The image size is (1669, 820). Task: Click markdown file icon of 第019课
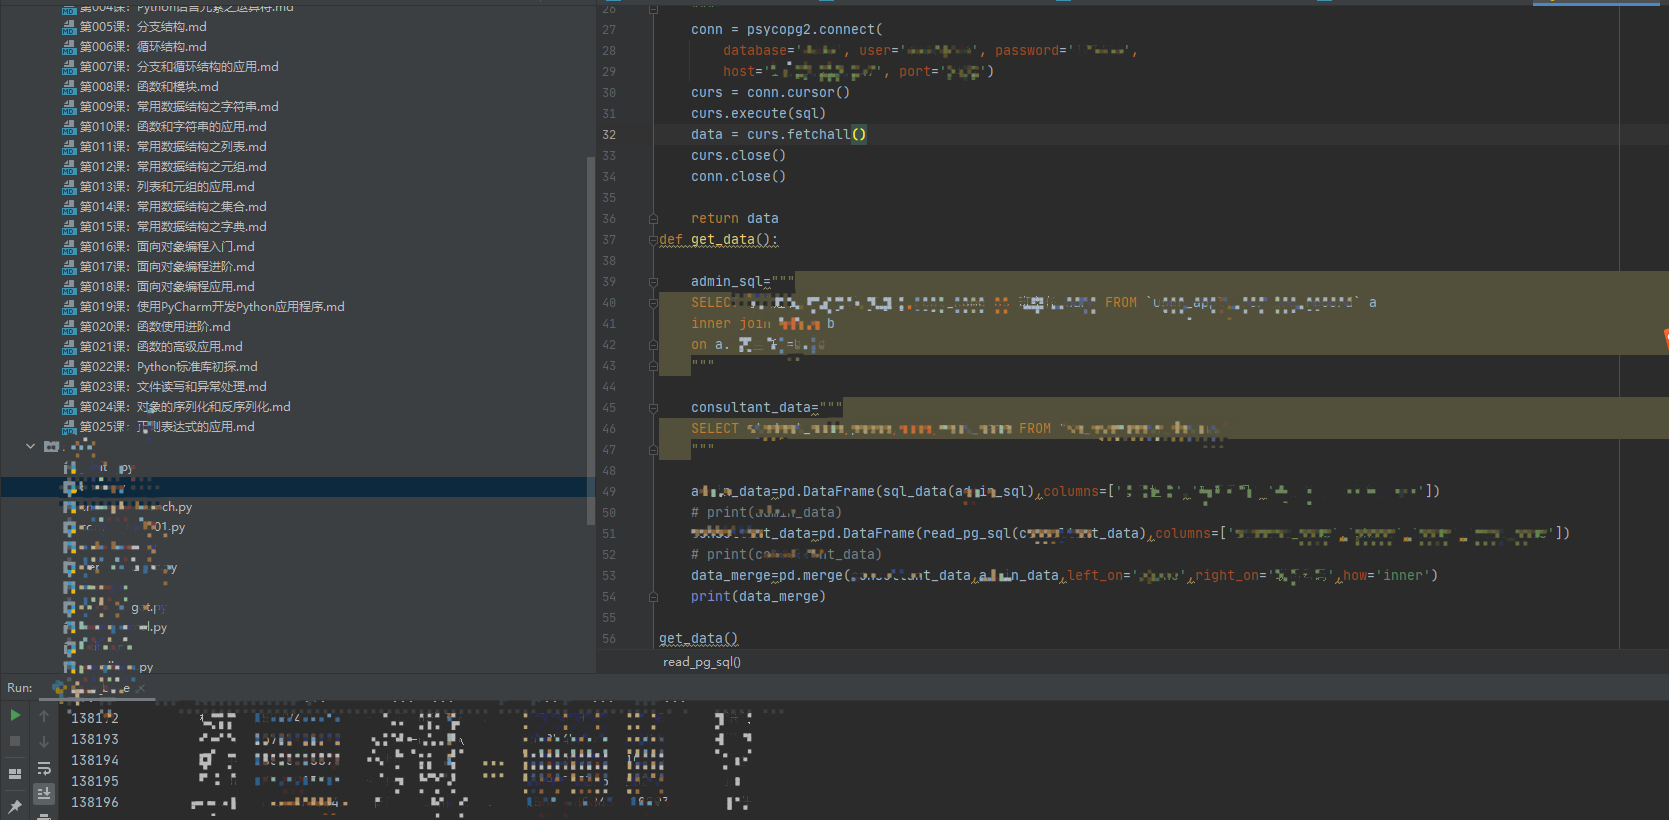[x=69, y=307]
